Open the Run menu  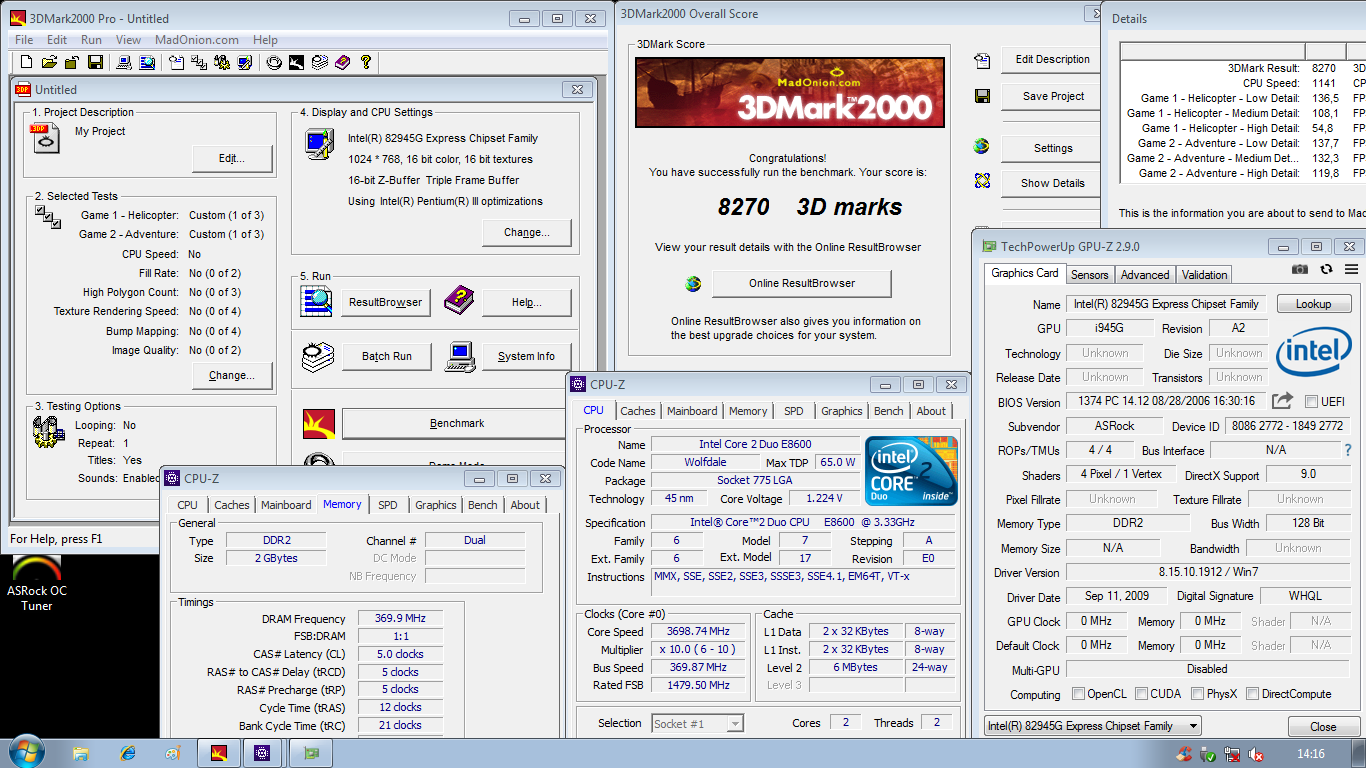(91, 40)
